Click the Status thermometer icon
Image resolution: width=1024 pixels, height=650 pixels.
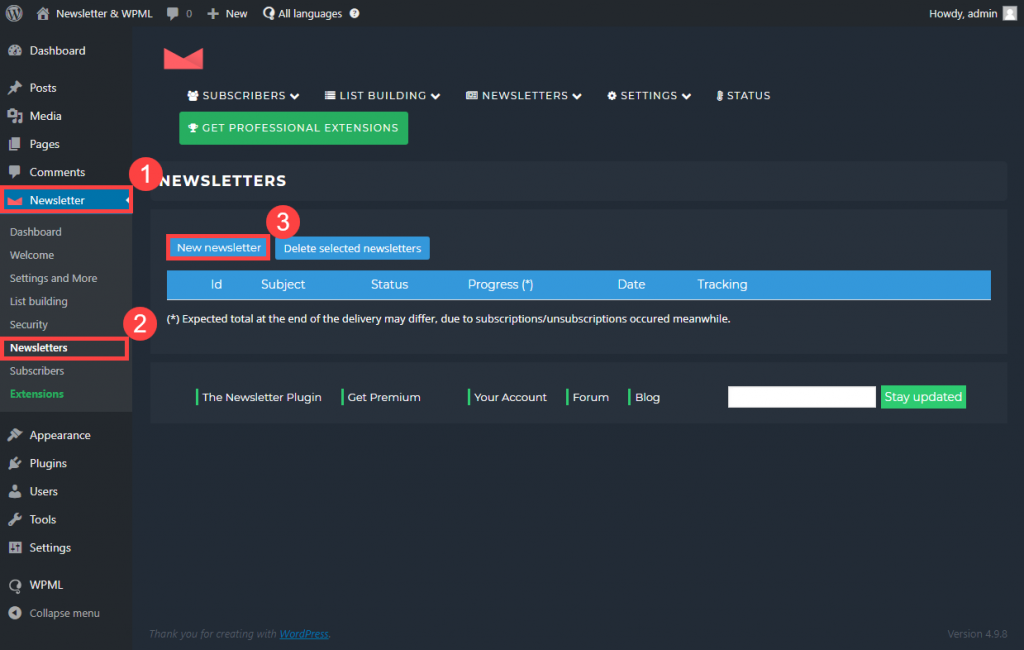tap(720, 96)
